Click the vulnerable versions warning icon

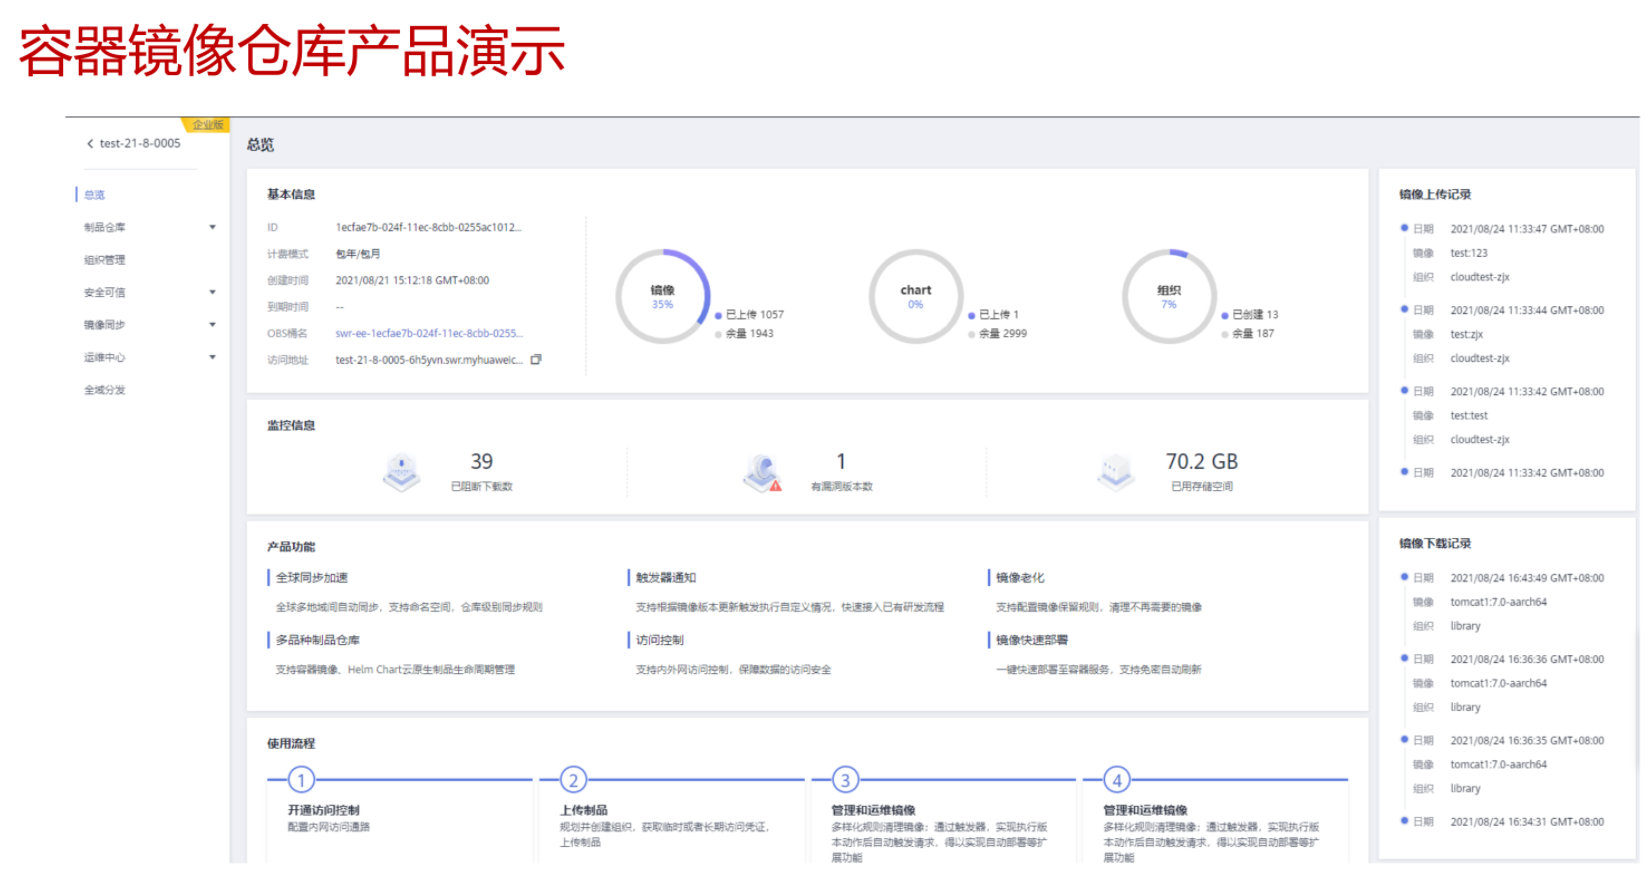point(763,472)
